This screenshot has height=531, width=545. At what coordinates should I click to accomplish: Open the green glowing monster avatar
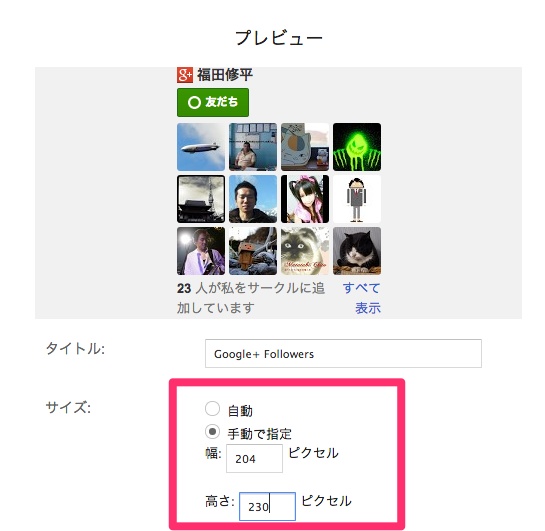pyautogui.click(x=357, y=147)
